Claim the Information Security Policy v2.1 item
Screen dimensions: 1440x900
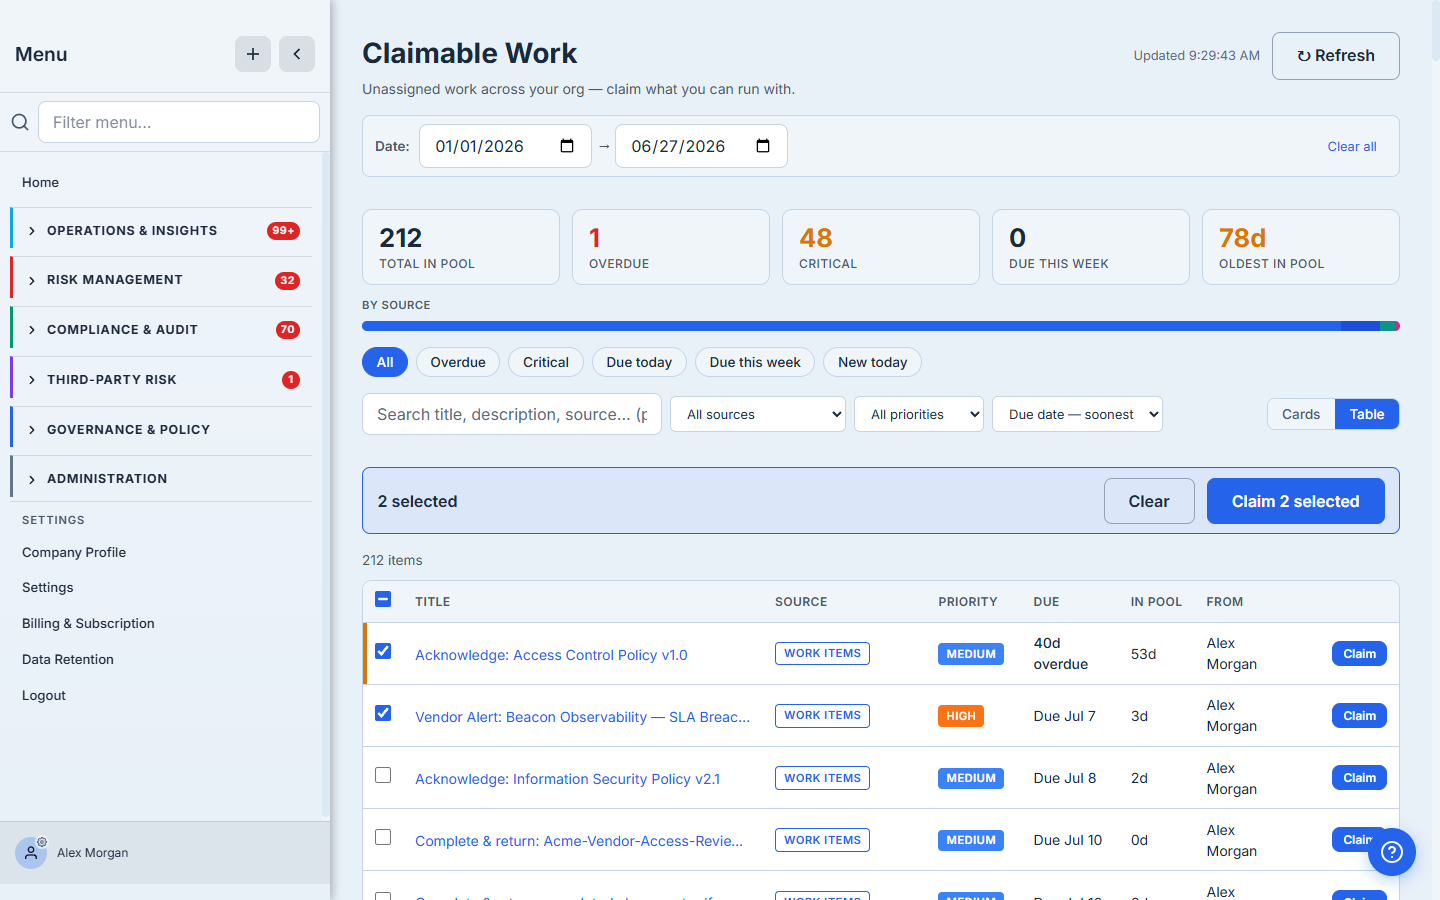pyautogui.click(x=1359, y=778)
